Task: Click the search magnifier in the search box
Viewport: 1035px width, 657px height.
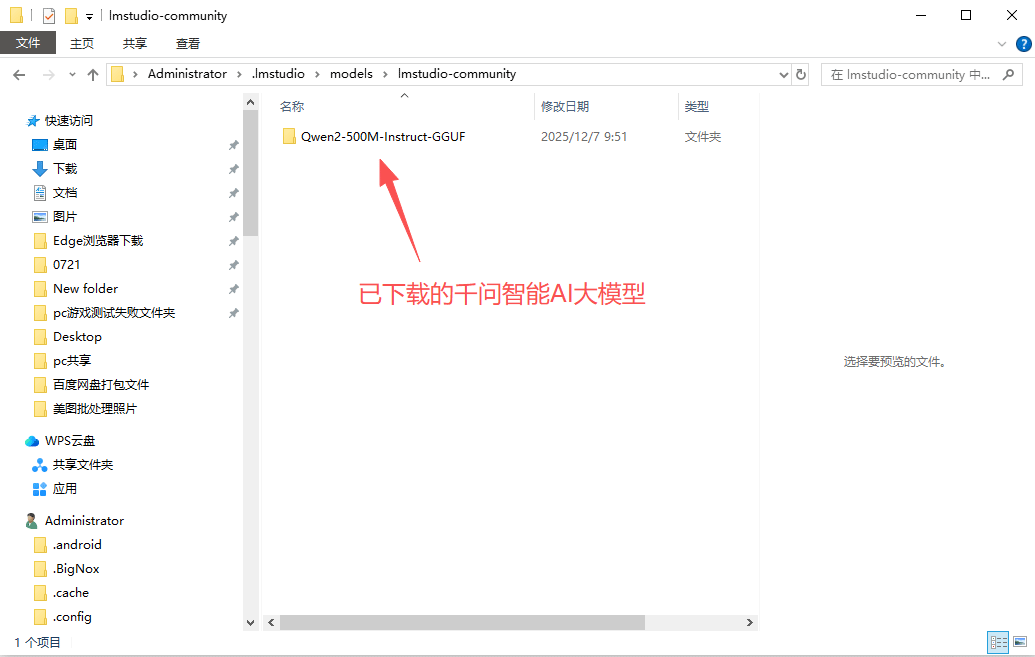Action: 1008,74
